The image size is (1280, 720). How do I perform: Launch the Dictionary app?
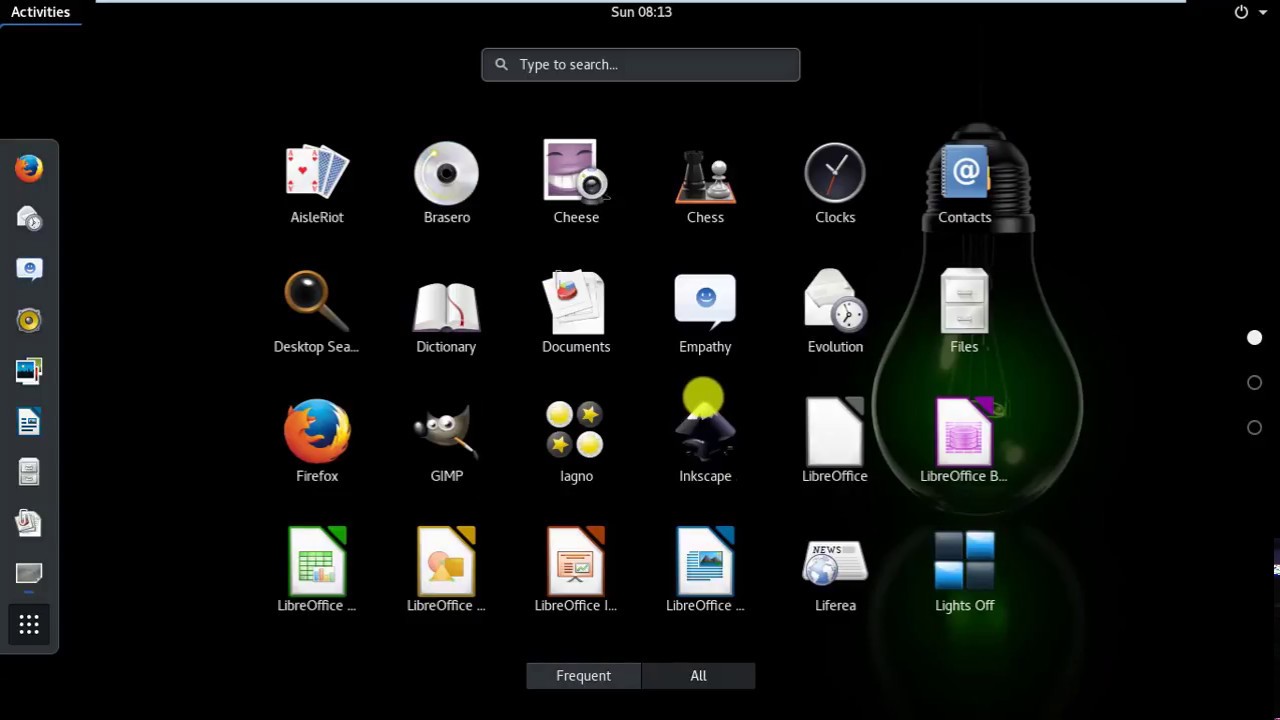tap(446, 312)
